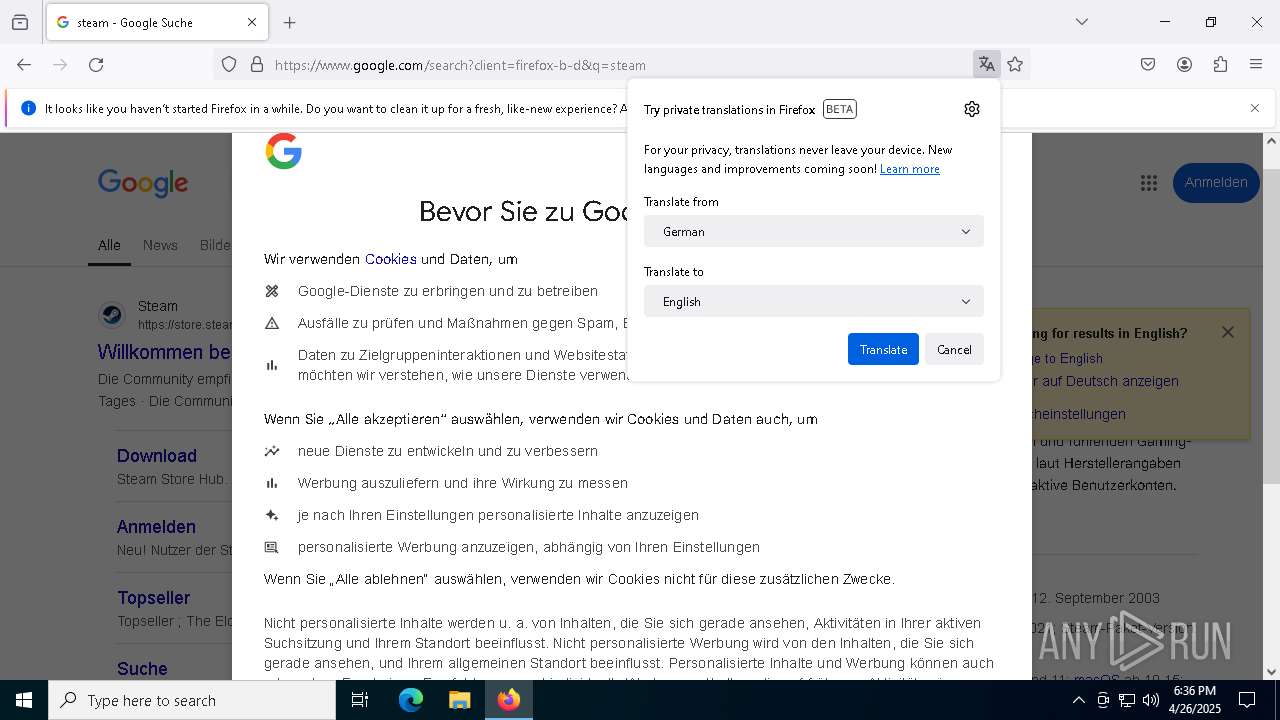Open the Cookies link in consent dialog
Viewport: 1280px width, 720px height.
(391, 259)
